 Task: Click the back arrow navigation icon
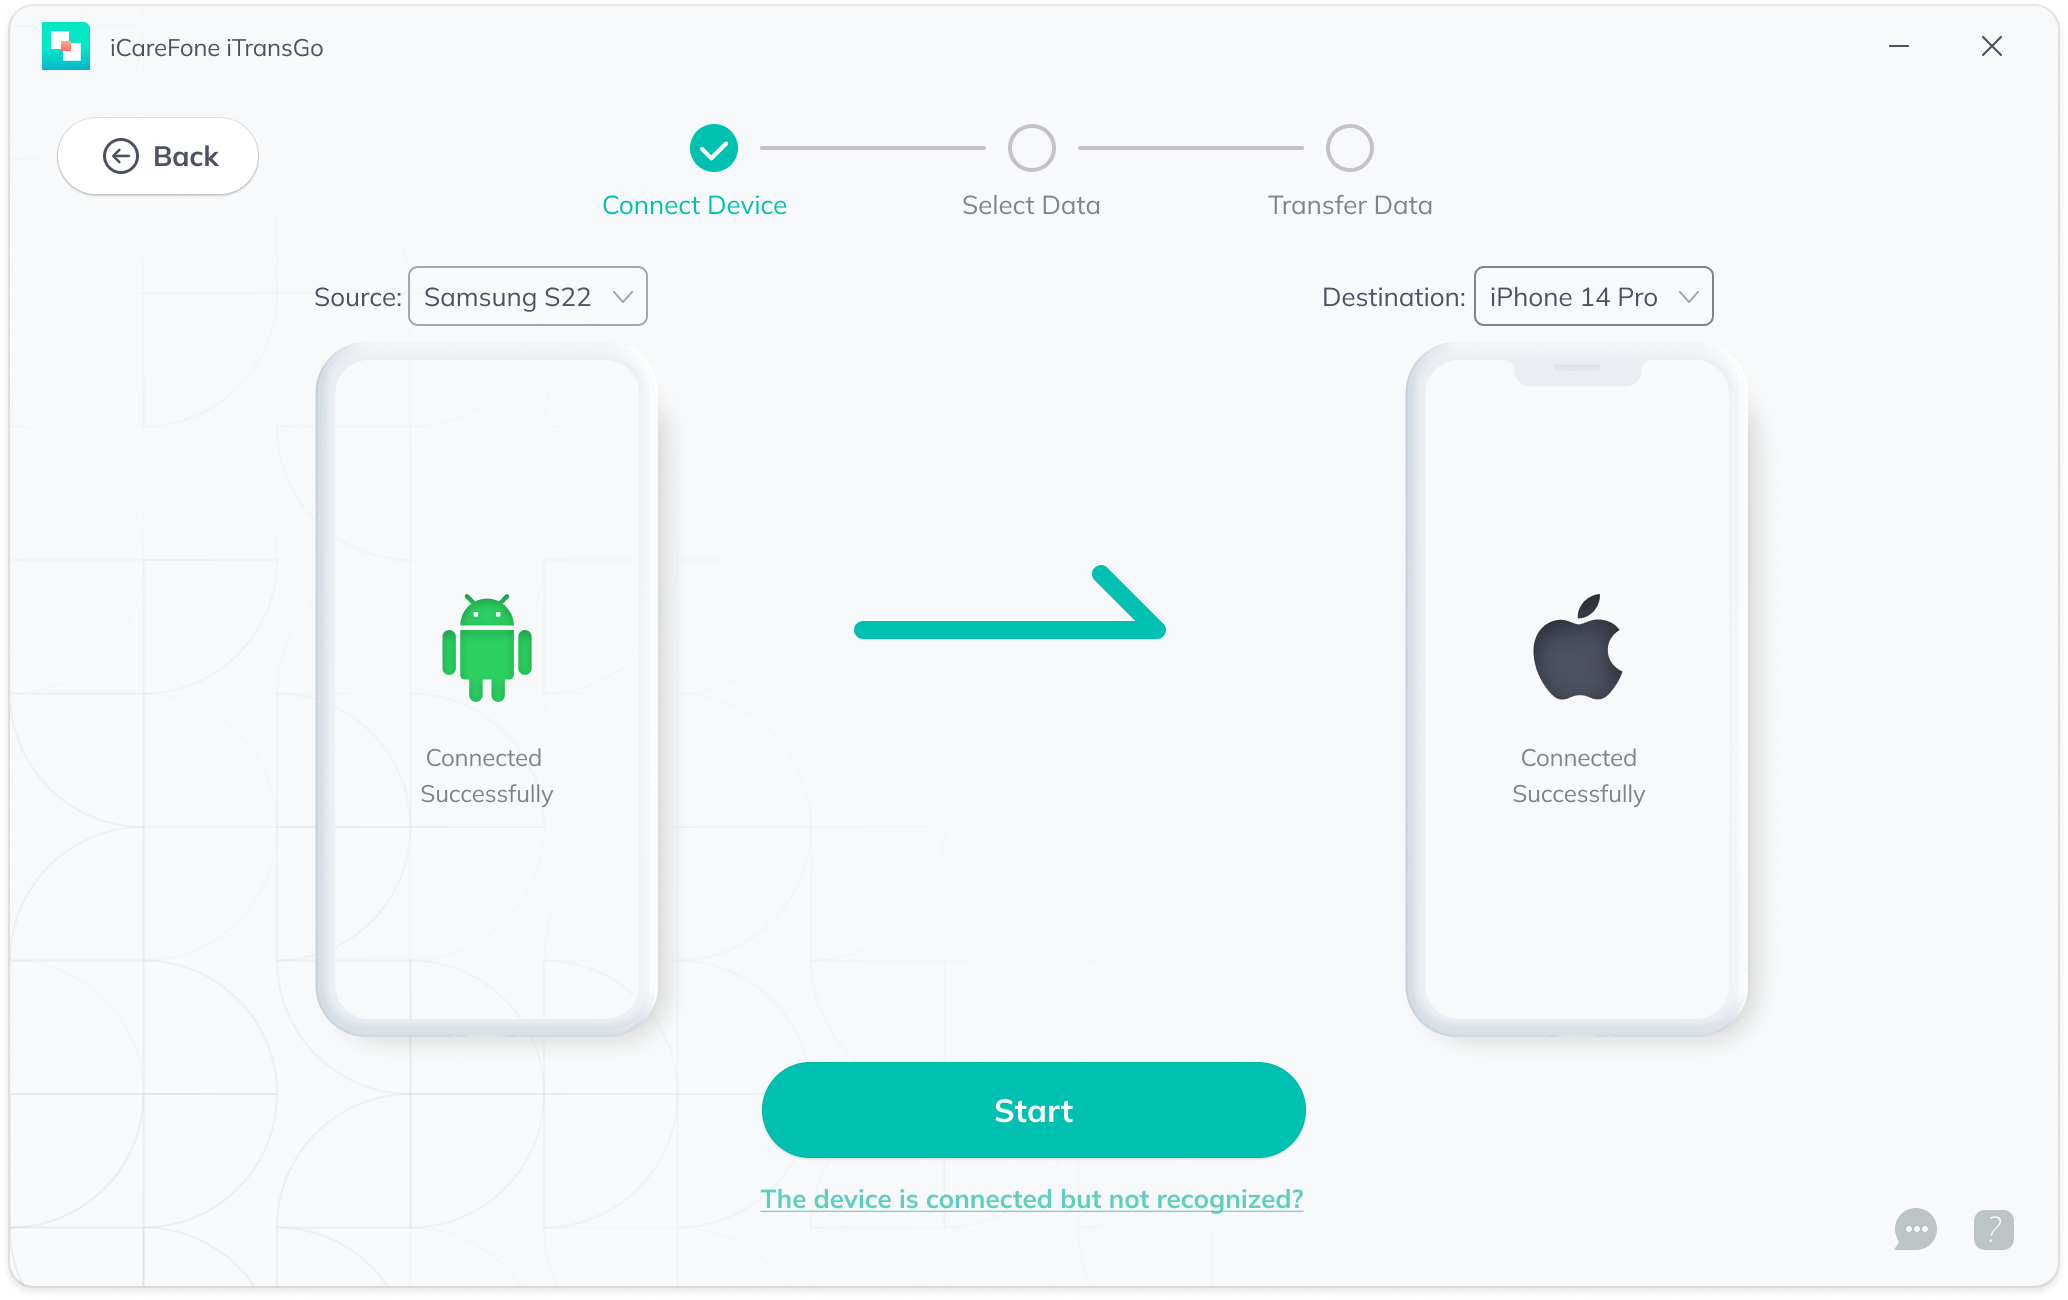pos(120,156)
